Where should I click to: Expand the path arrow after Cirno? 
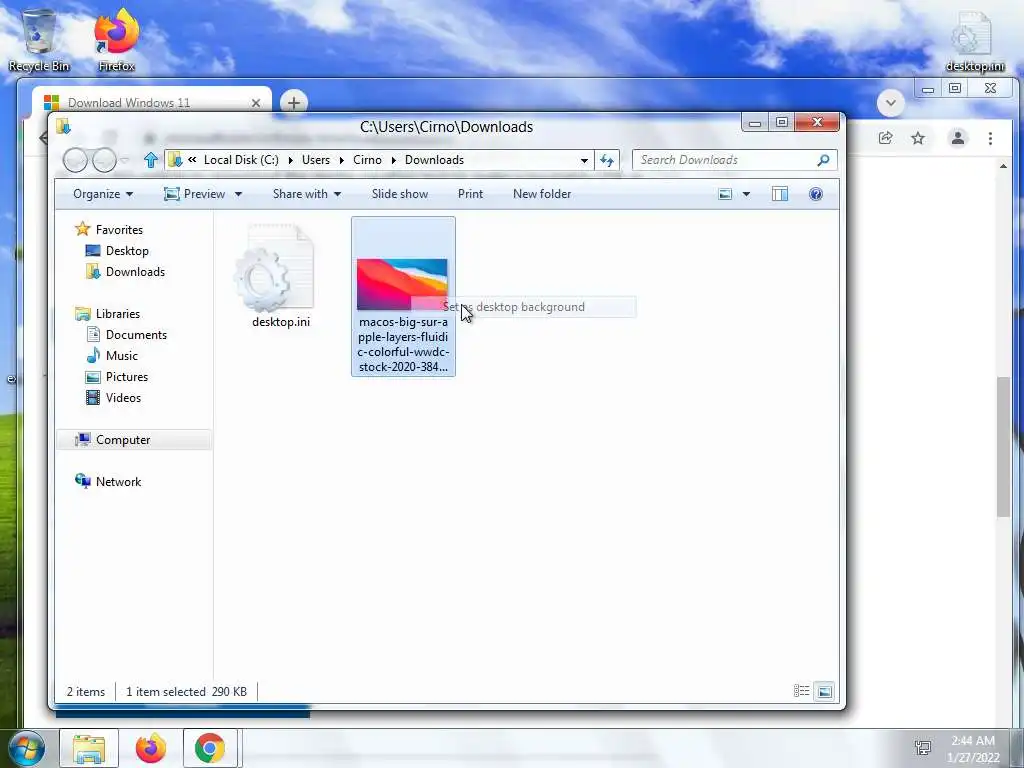pyautogui.click(x=394, y=160)
